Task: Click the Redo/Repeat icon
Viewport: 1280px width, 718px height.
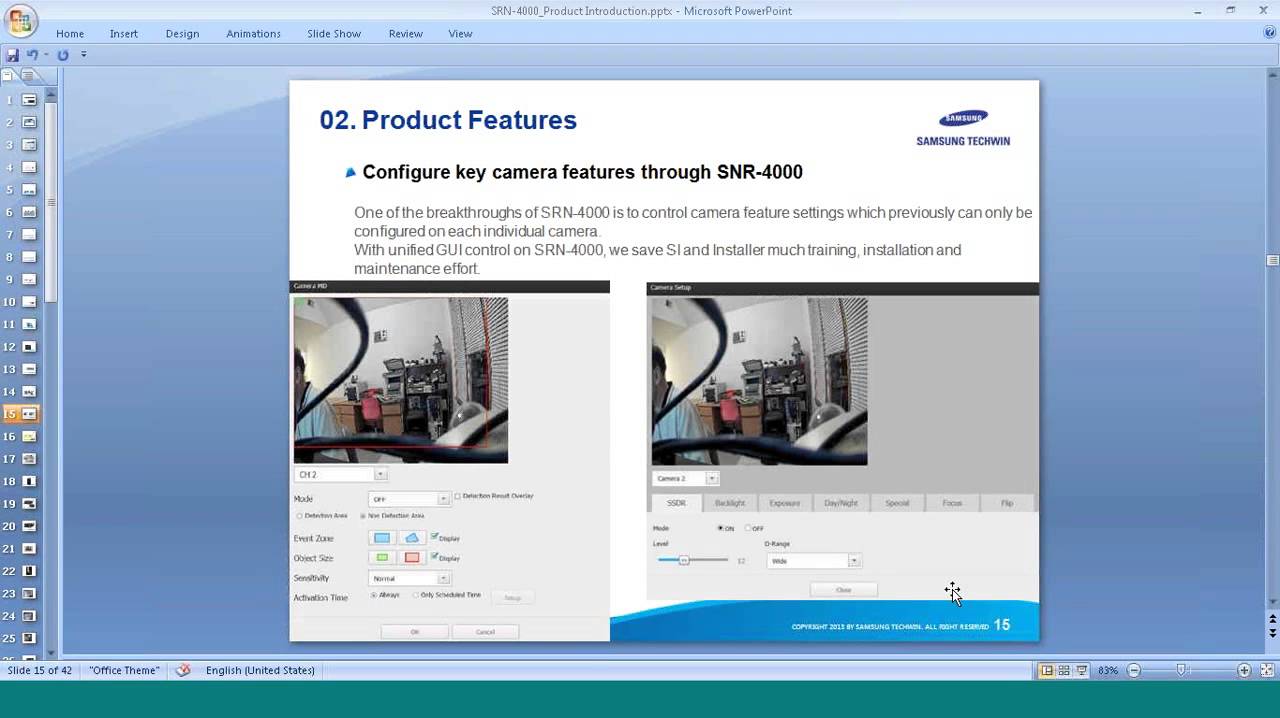Action: pyautogui.click(x=63, y=55)
